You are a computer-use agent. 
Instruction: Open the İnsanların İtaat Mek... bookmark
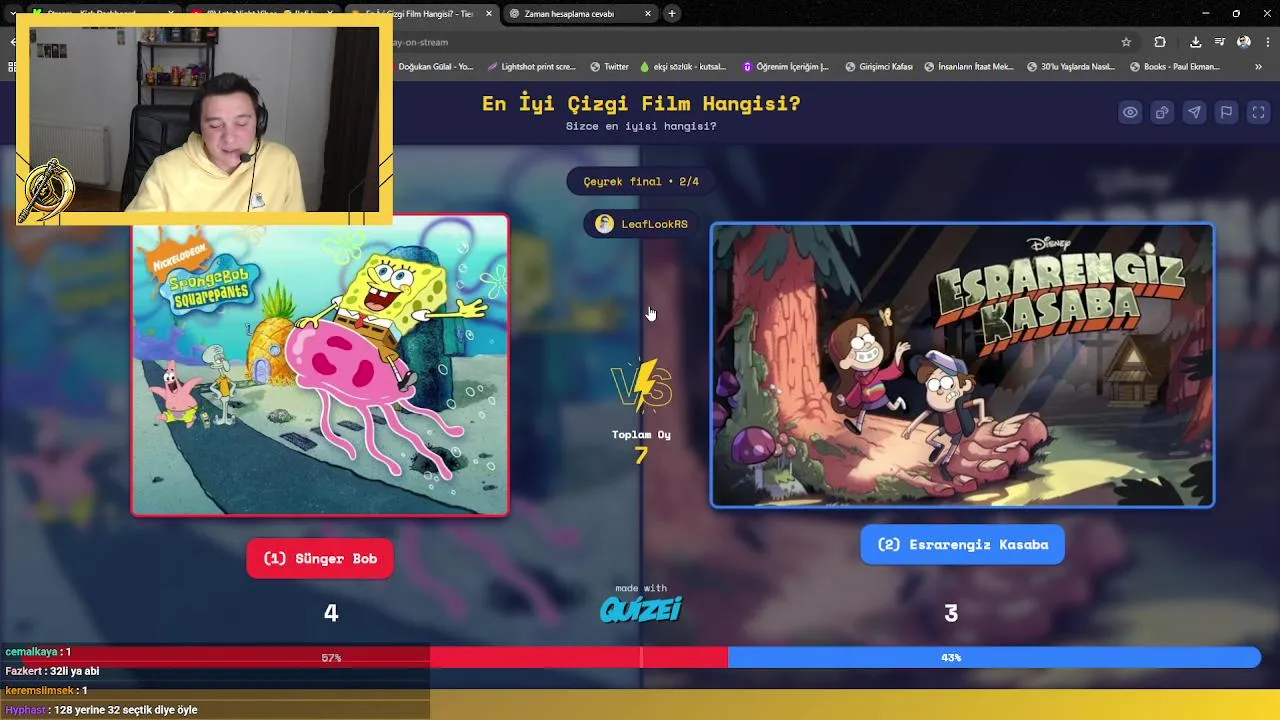click(969, 67)
